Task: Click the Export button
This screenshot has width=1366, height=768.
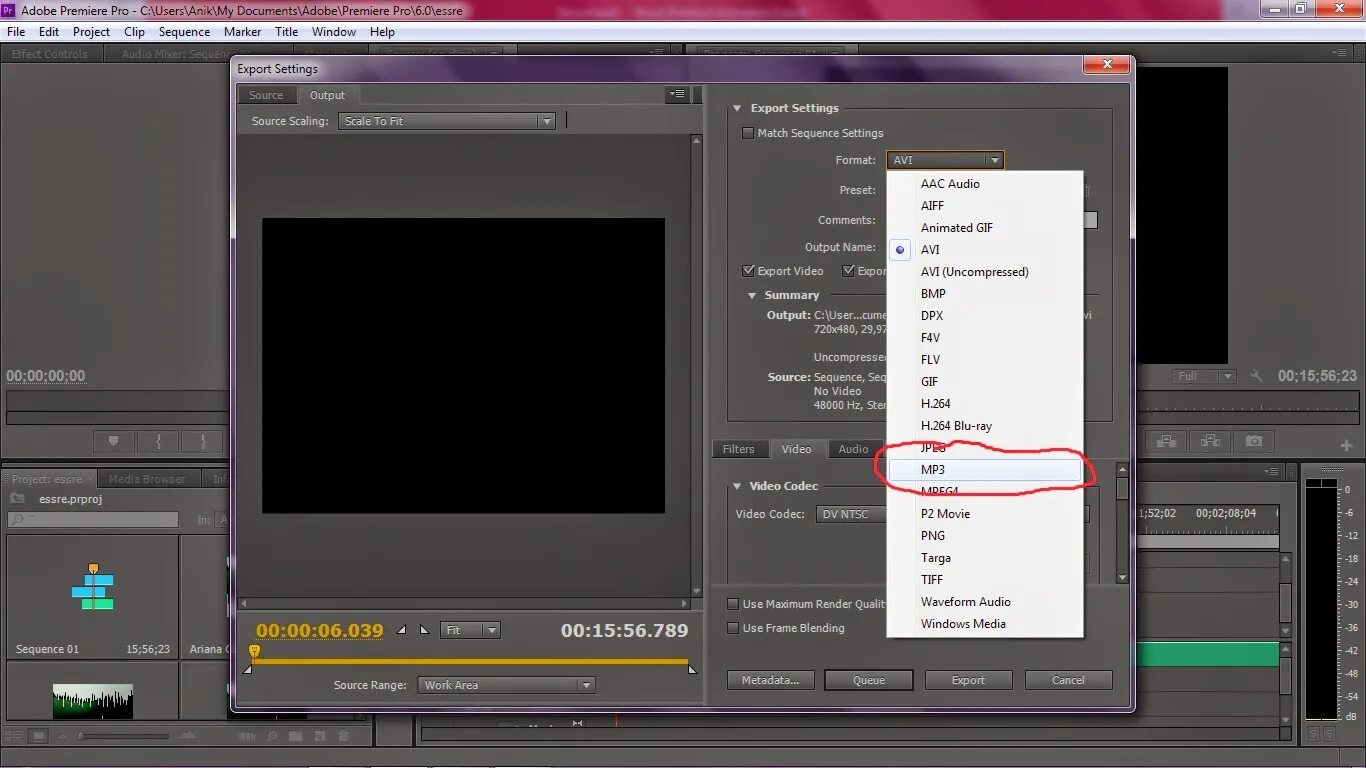Action: point(968,680)
